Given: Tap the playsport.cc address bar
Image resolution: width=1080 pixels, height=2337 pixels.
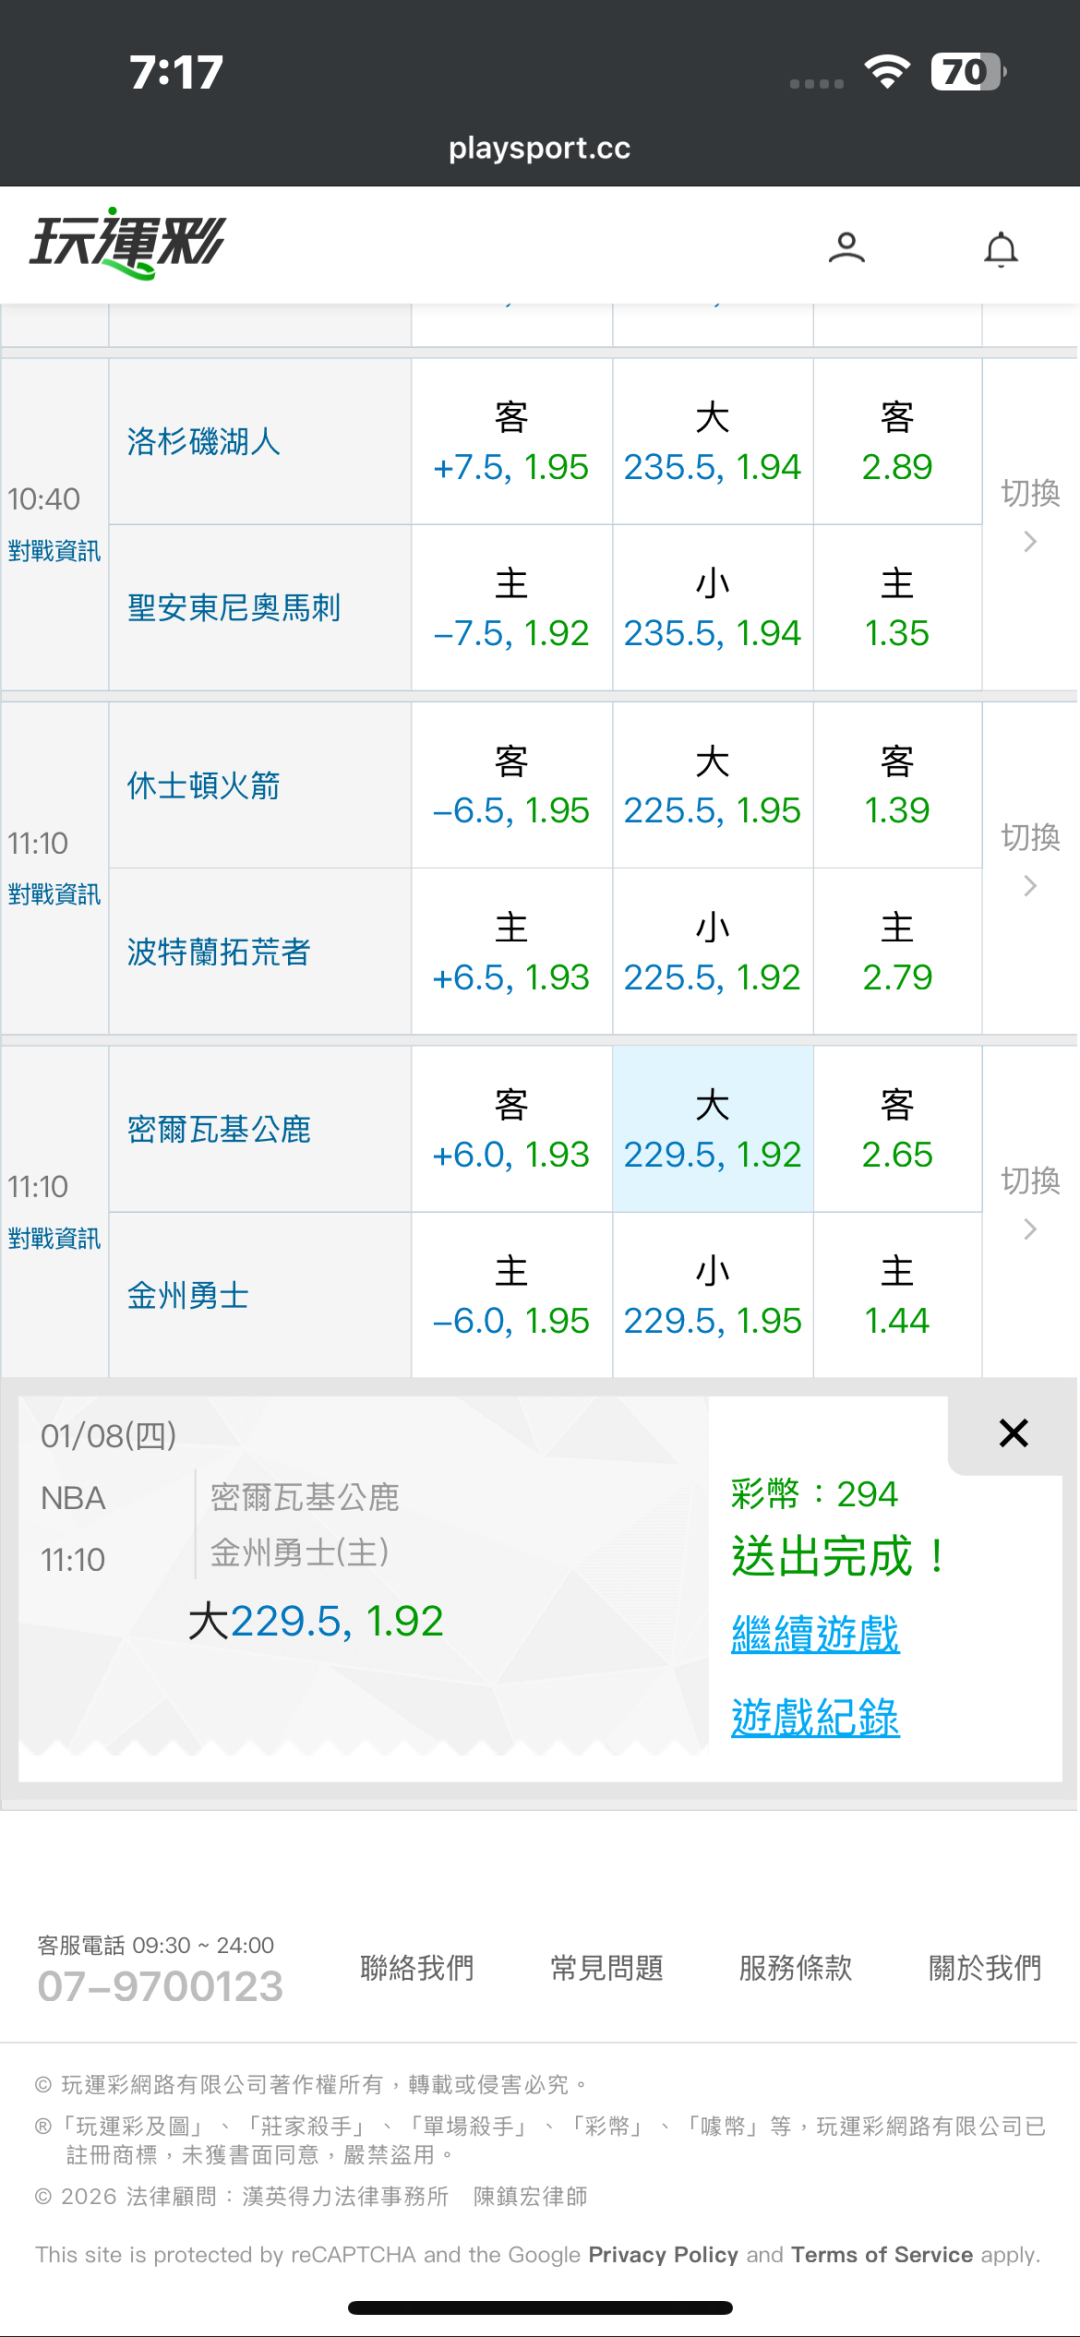Looking at the screenshot, I should click(x=539, y=148).
